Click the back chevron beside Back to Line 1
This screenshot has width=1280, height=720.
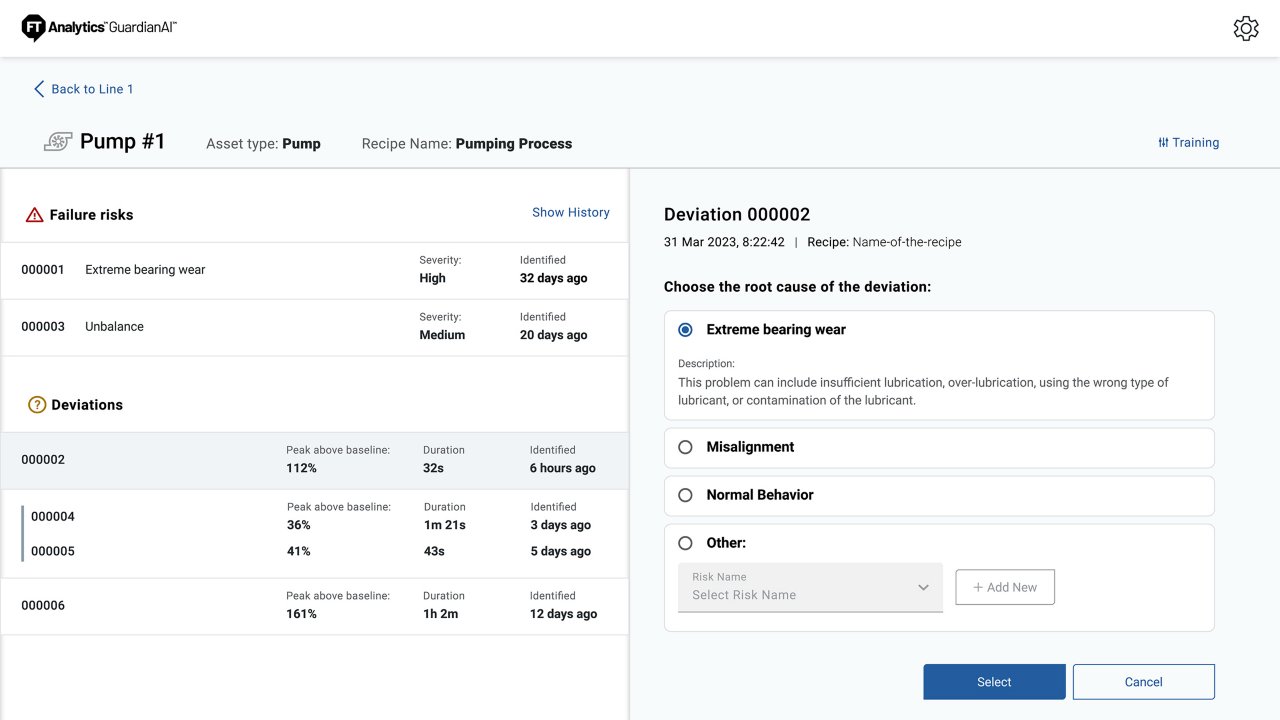[38, 88]
